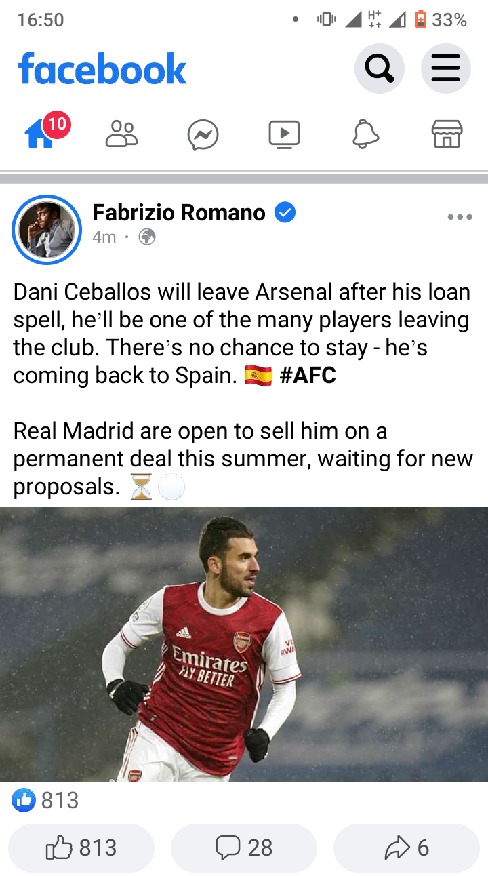This screenshot has width=488, height=876.
Task: Open the Marketplace tab
Action: tap(447, 134)
